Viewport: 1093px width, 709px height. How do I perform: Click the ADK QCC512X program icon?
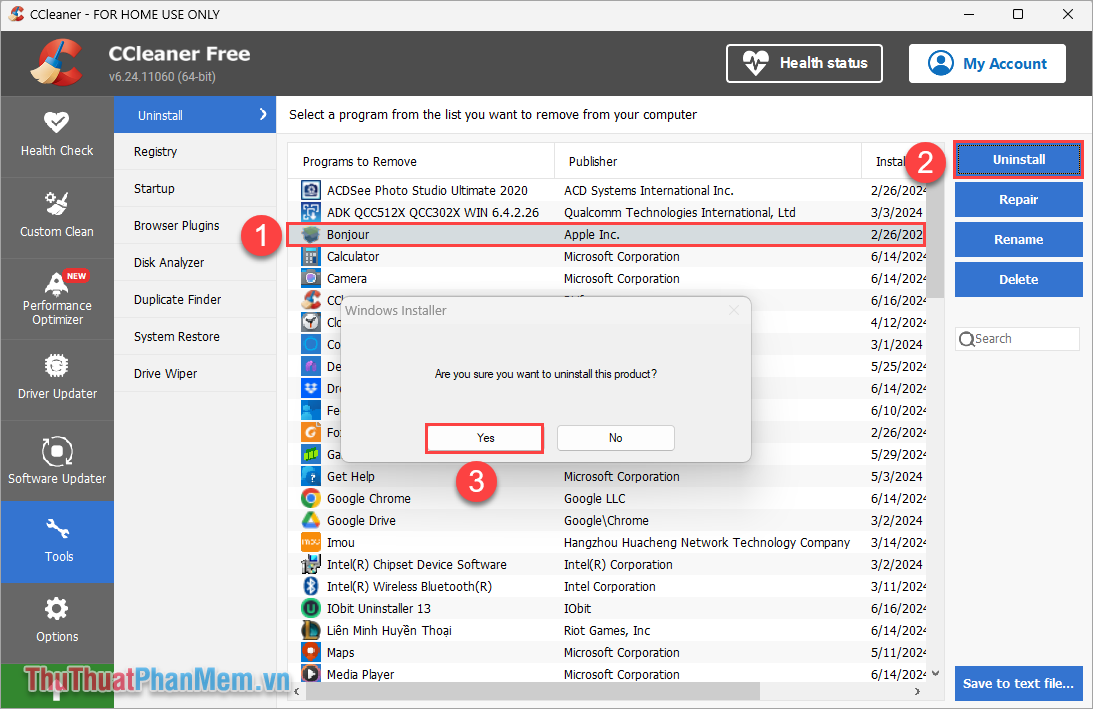[310, 212]
